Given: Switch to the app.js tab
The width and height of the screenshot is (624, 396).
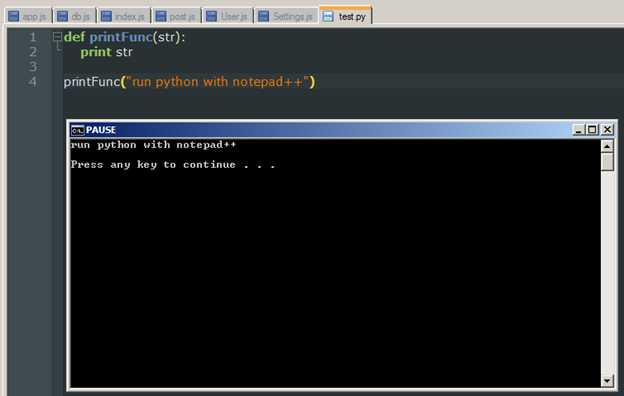Looking at the screenshot, I should point(29,16).
